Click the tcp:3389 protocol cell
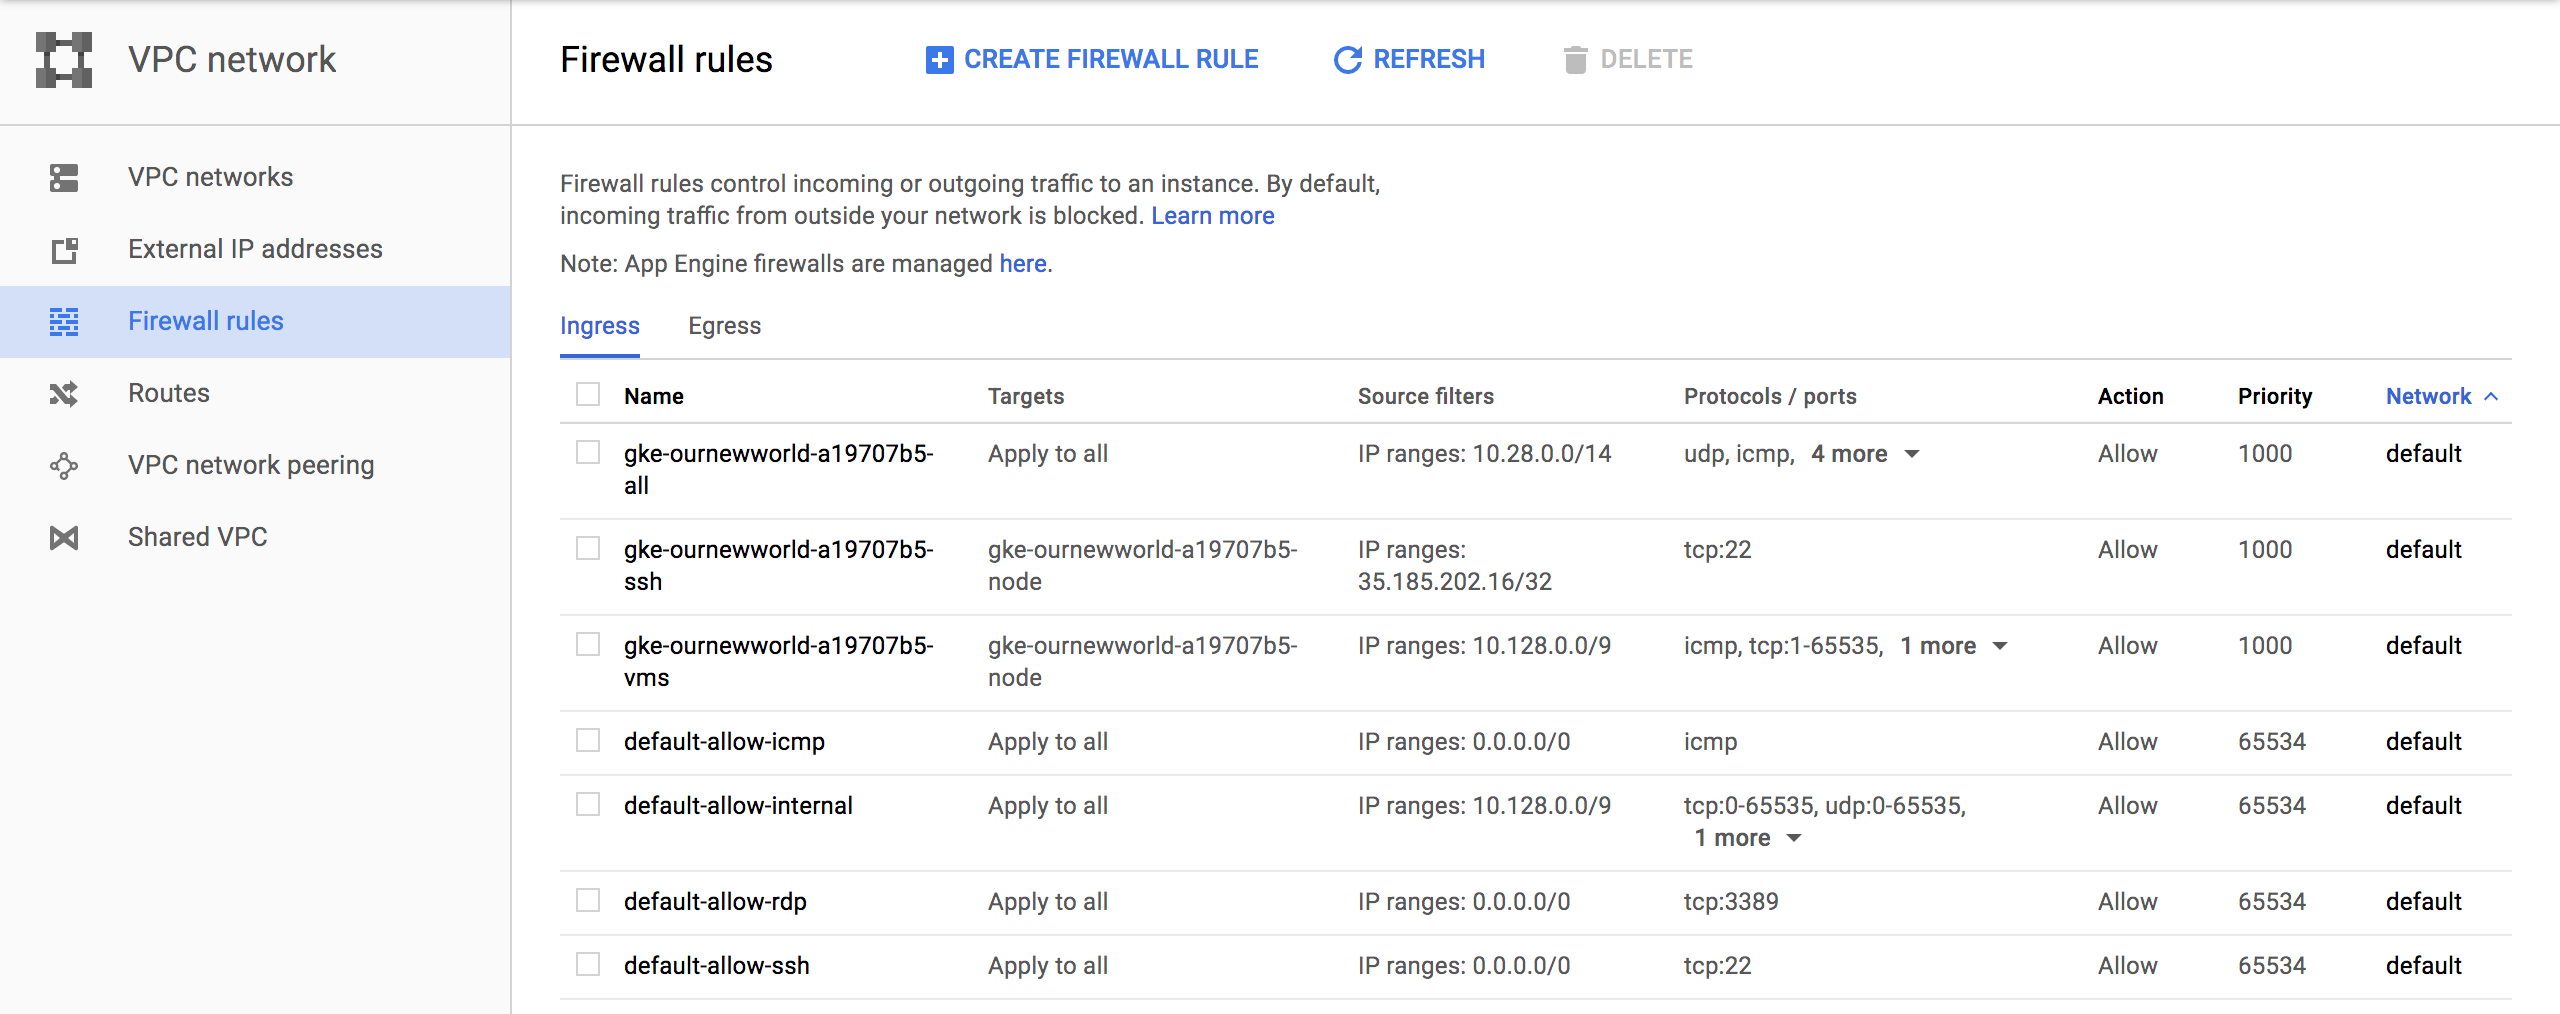Image resolution: width=2560 pixels, height=1014 pixels. (x=1731, y=902)
